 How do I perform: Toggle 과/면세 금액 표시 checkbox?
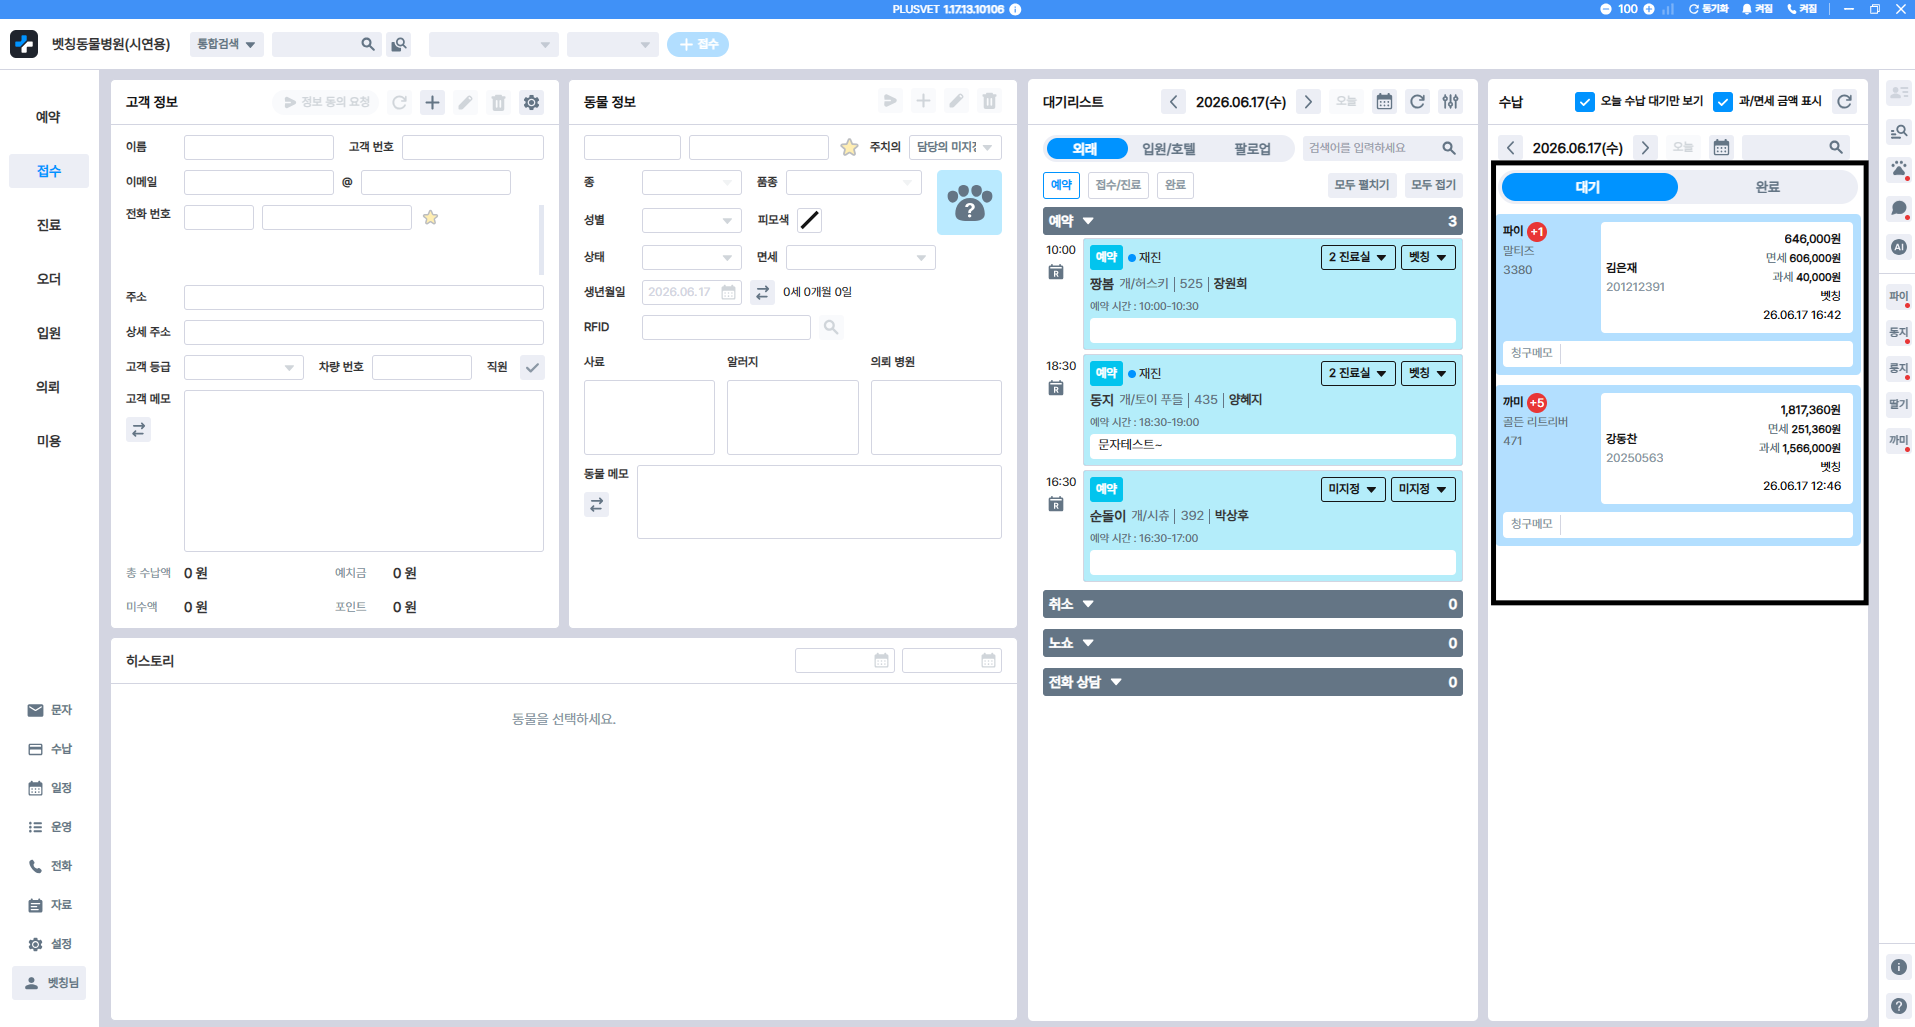(1722, 102)
